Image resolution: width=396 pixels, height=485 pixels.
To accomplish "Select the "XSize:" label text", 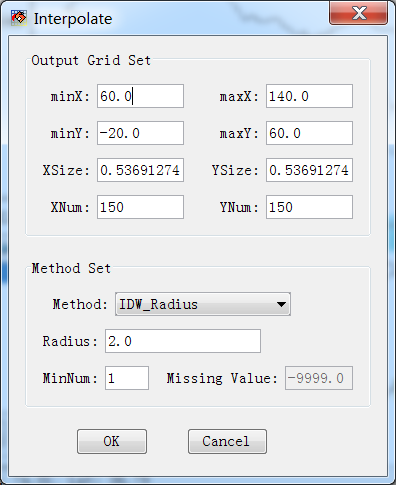I will pyautogui.click(x=66, y=171).
